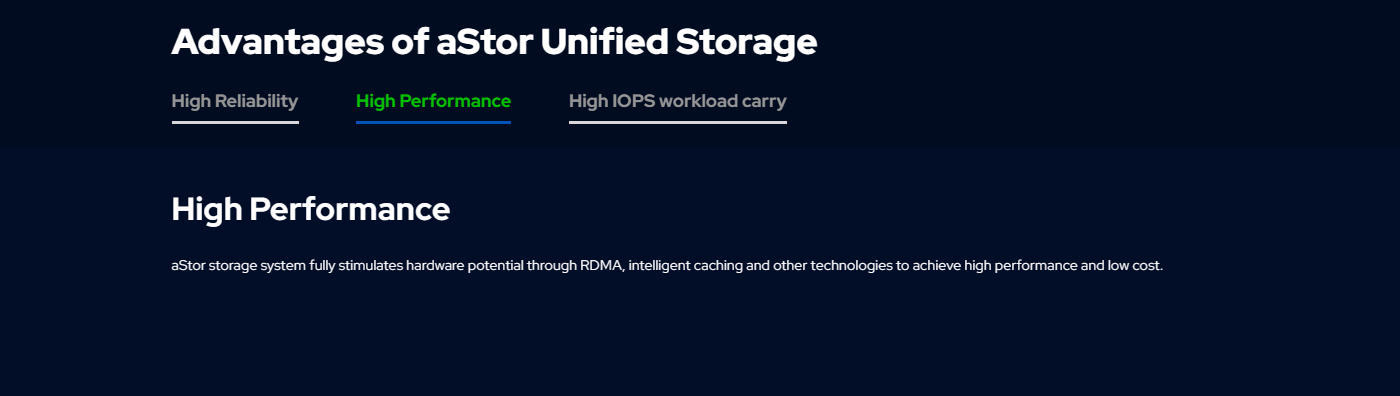
Task: Click the word aStor starting the description
Action: (188, 266)
